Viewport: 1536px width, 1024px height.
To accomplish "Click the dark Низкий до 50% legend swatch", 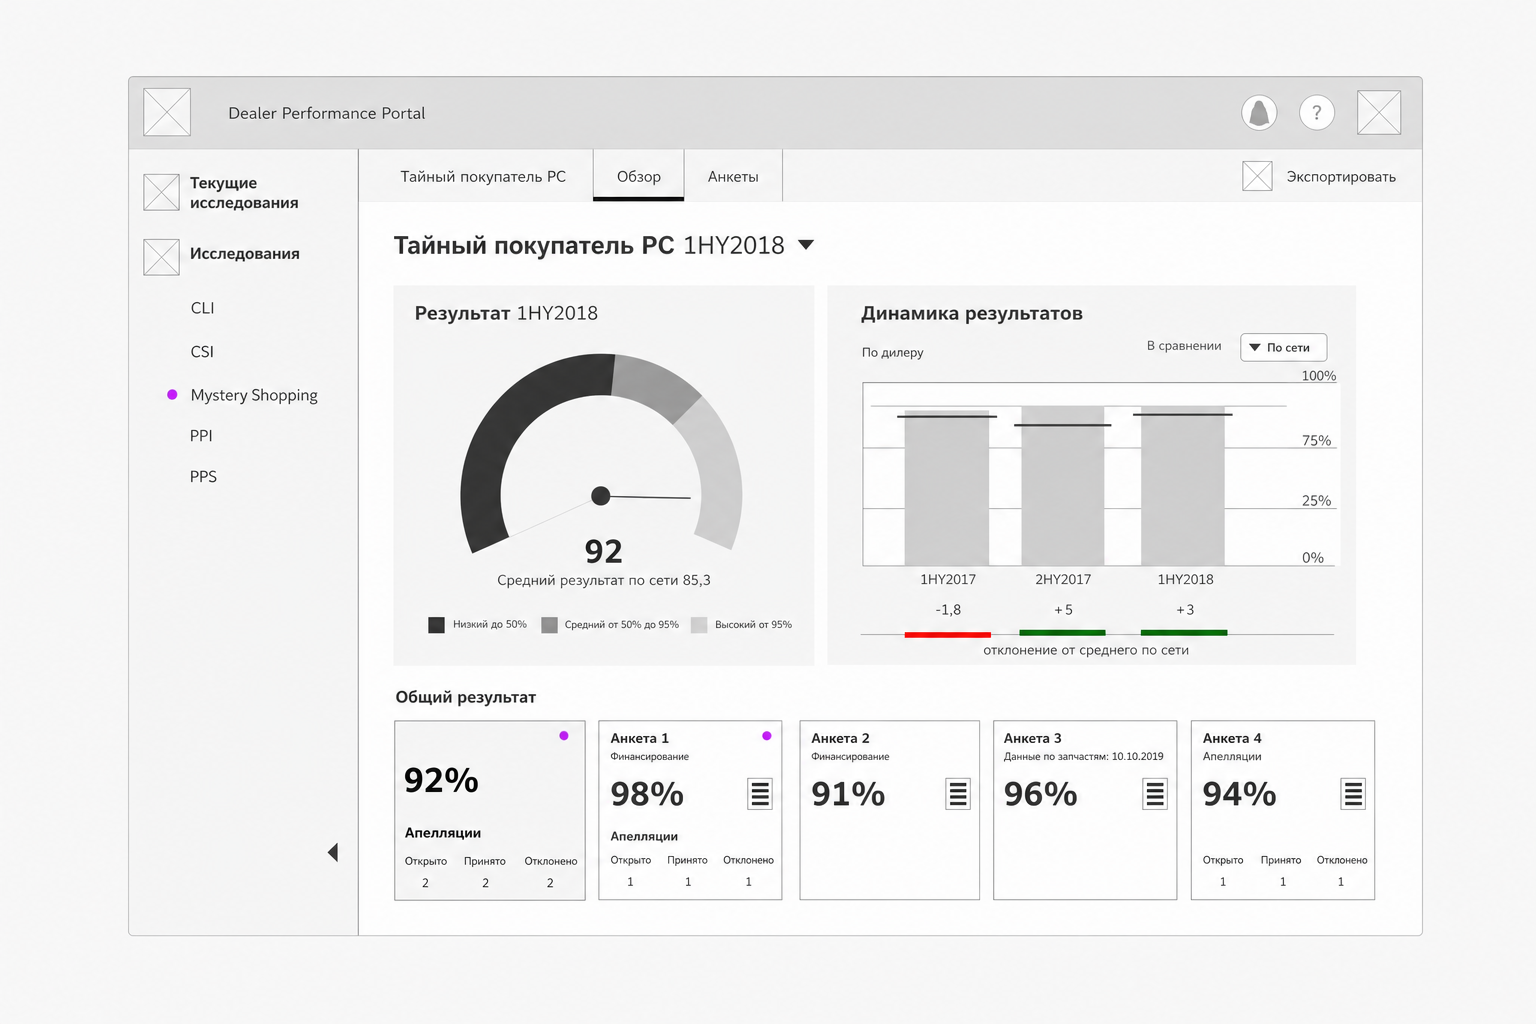I will [436, 625].
